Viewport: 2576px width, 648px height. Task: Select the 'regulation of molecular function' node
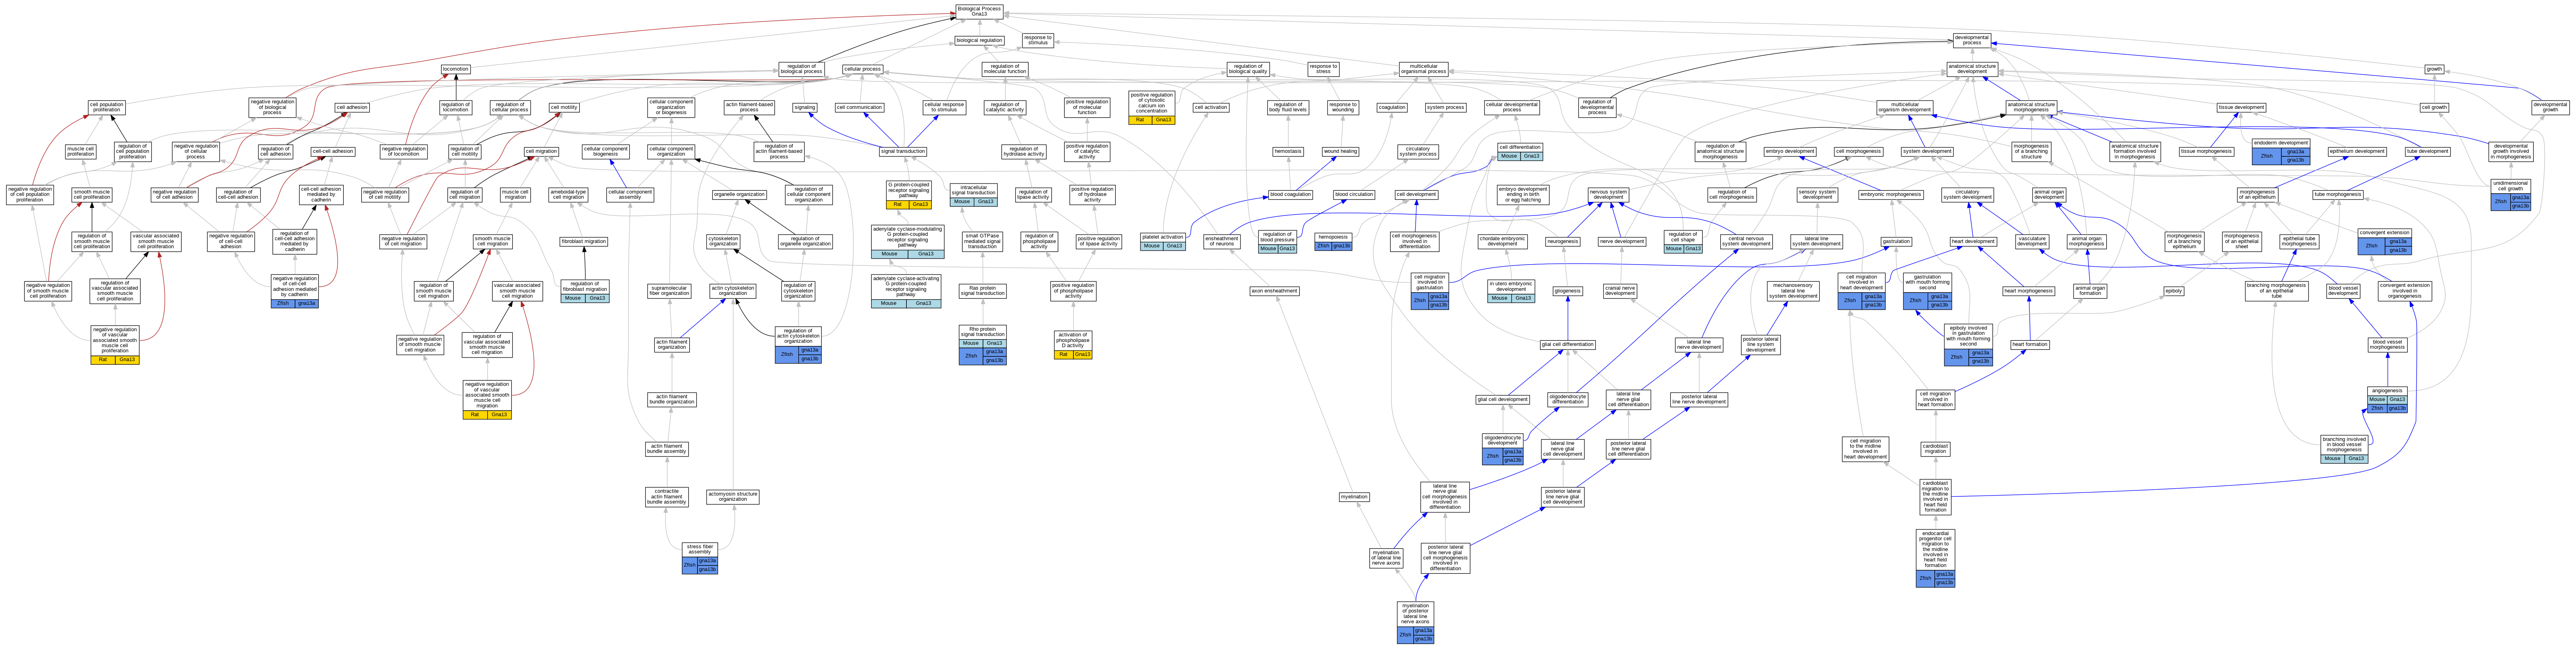coord(1004,69)
